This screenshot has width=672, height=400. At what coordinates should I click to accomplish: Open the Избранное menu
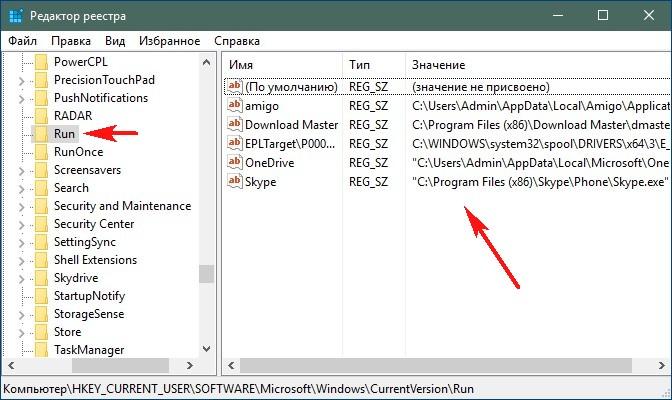[x=169, y=41]
